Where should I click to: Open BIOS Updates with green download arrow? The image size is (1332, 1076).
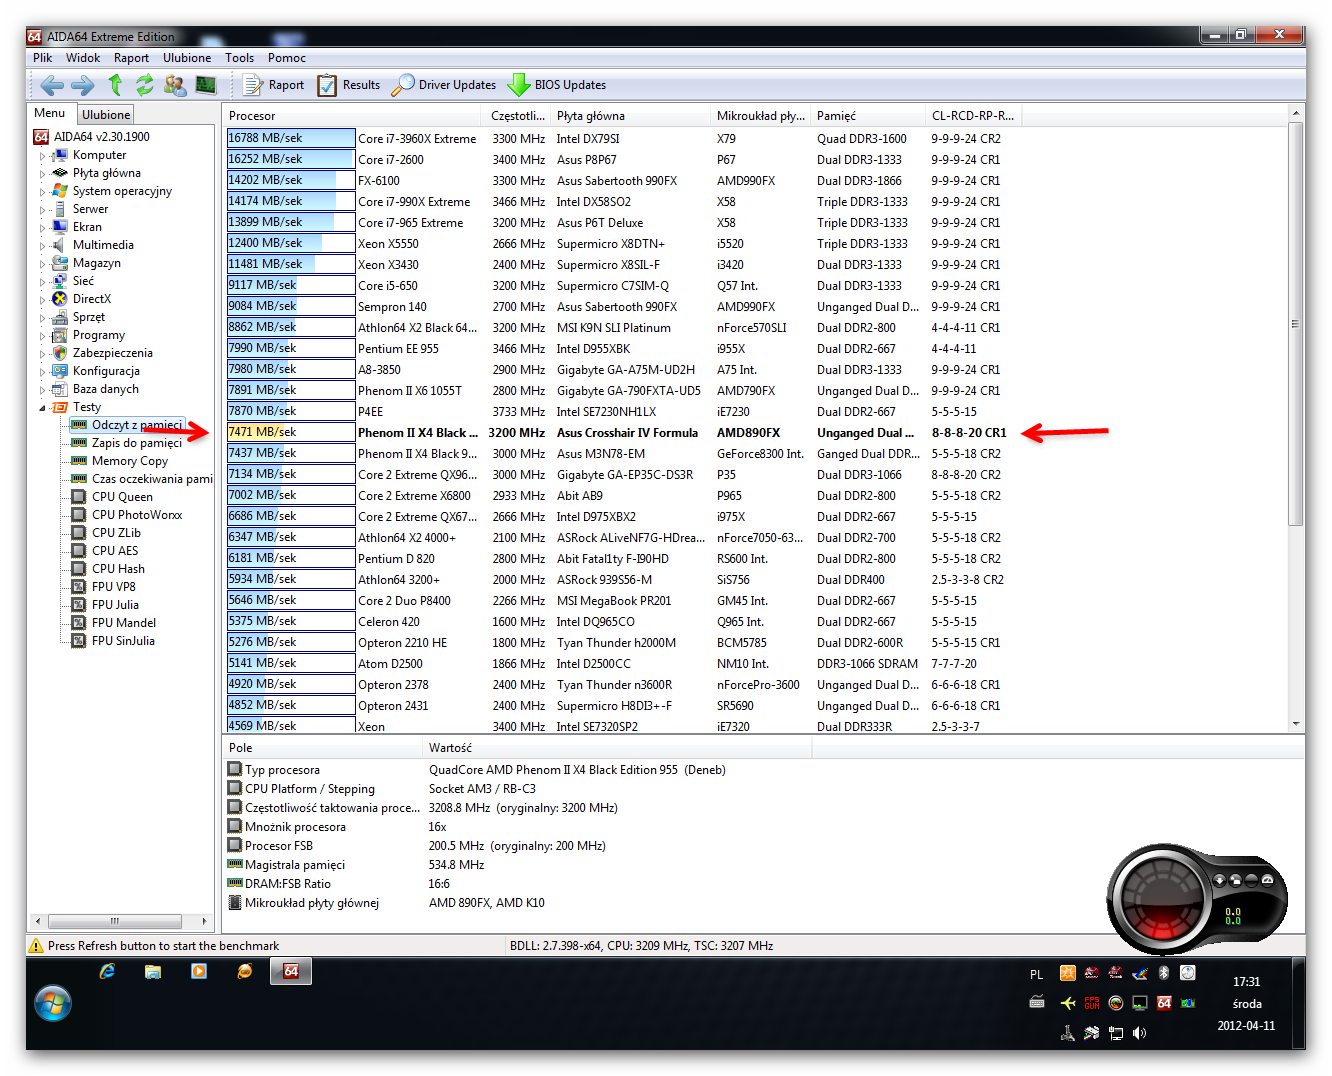point(557,85)
